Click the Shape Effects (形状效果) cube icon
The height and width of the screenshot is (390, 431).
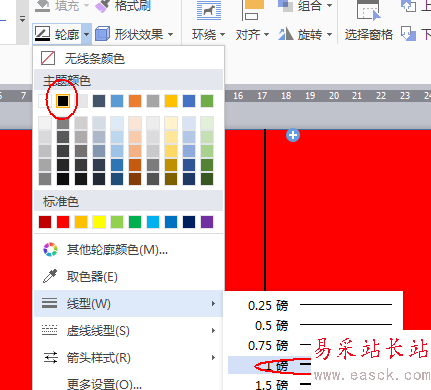click(102, 34)
